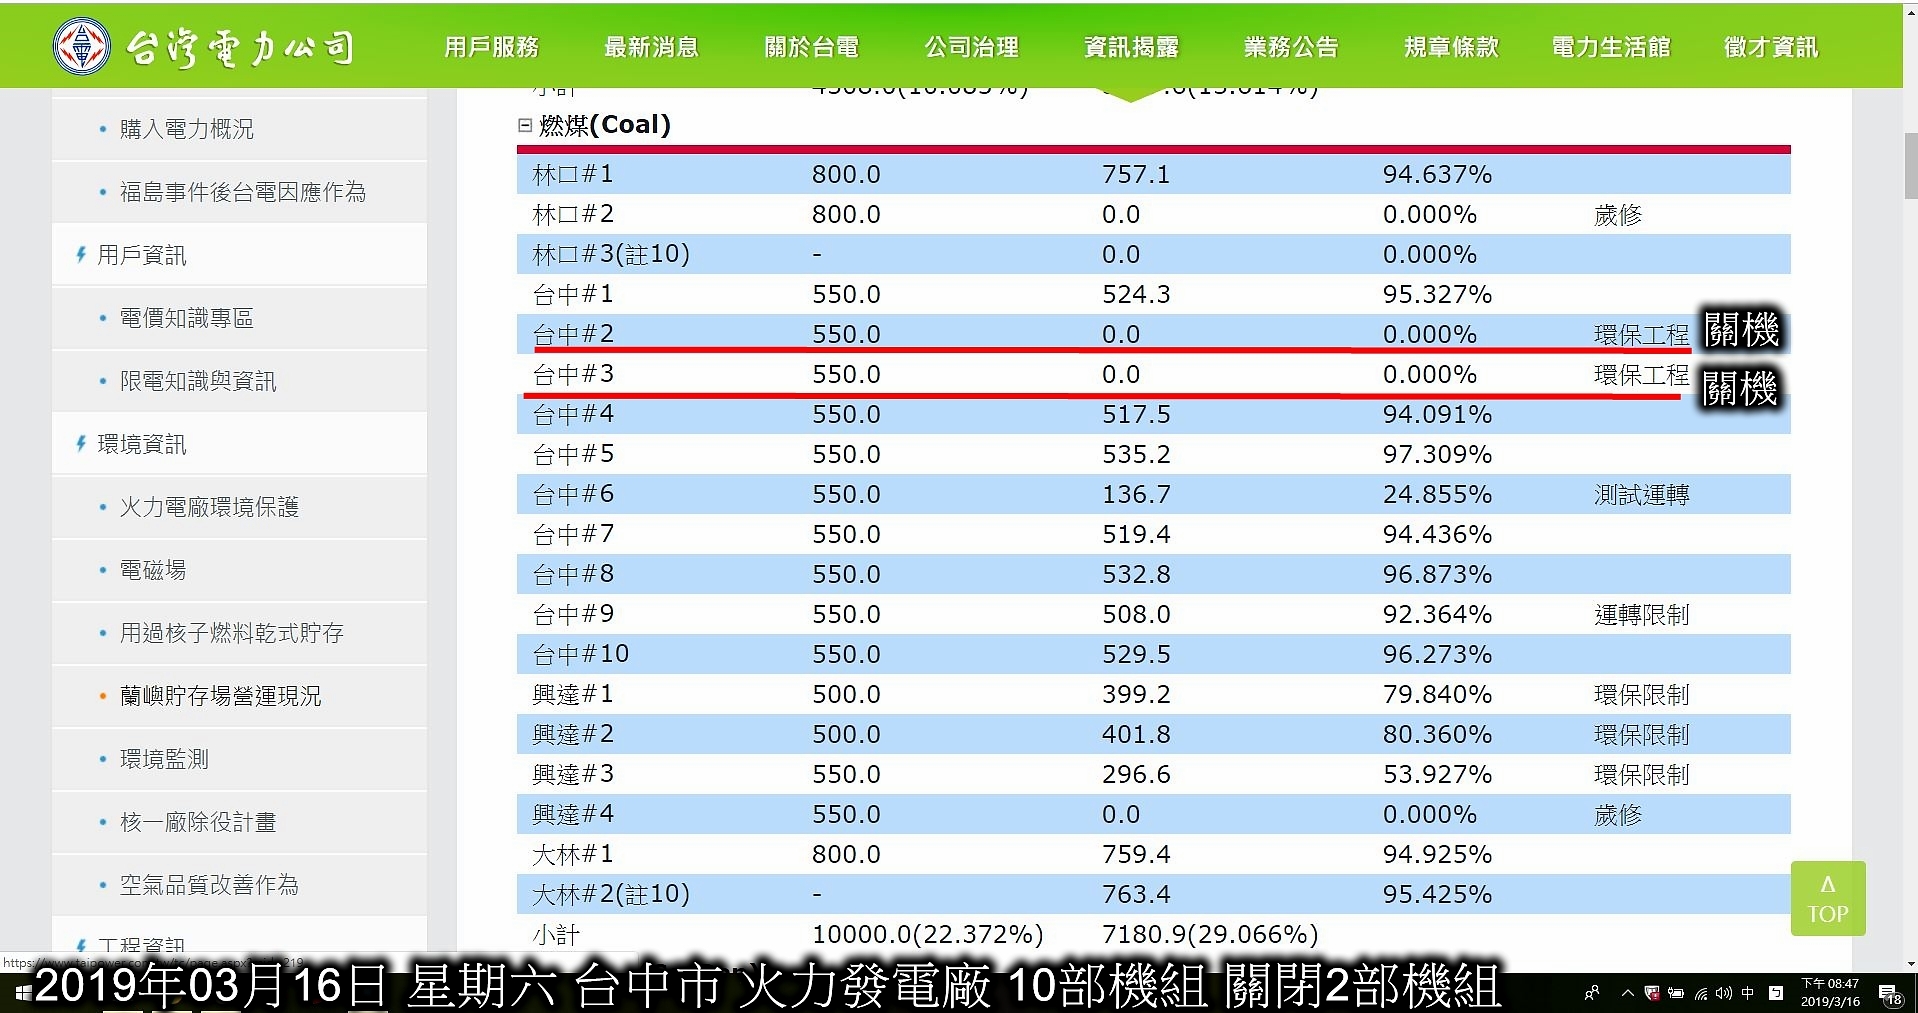
Task: Click the page vertical scrollbar thumb
Action: click(x=1911, y=166)
